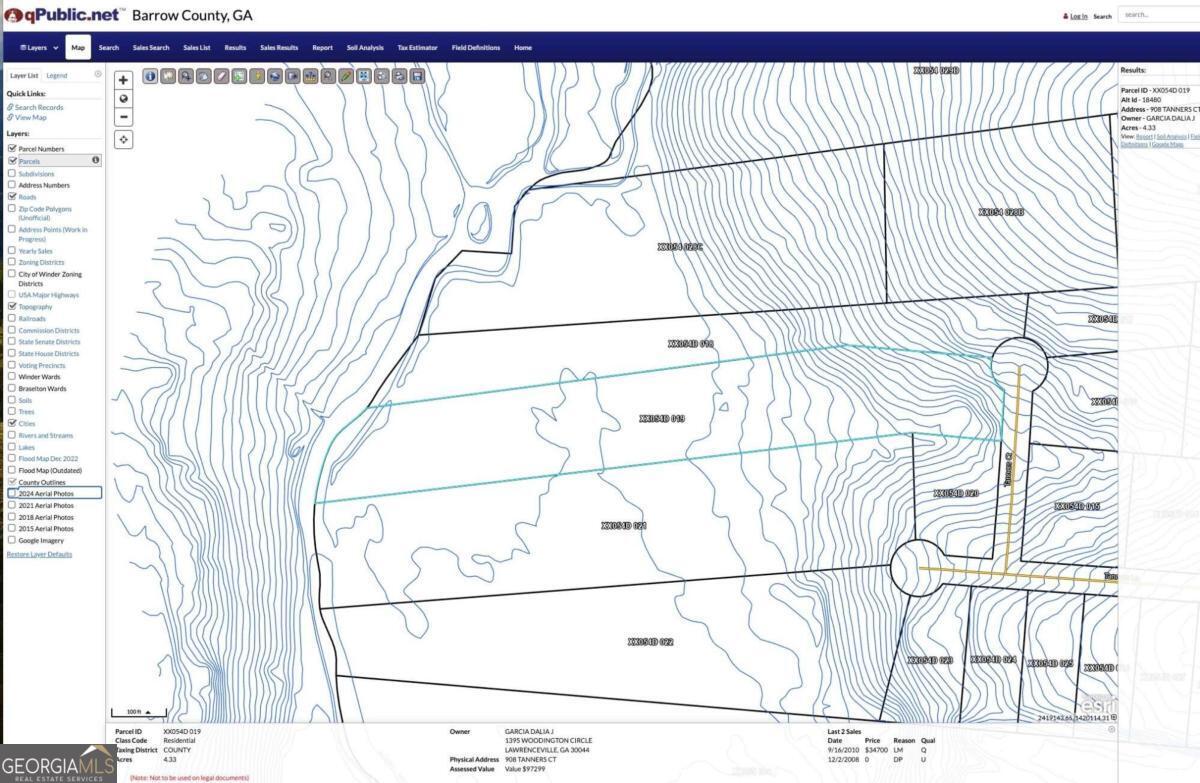
Task: Select the Identify (info) tool
Action: point(150,75)
